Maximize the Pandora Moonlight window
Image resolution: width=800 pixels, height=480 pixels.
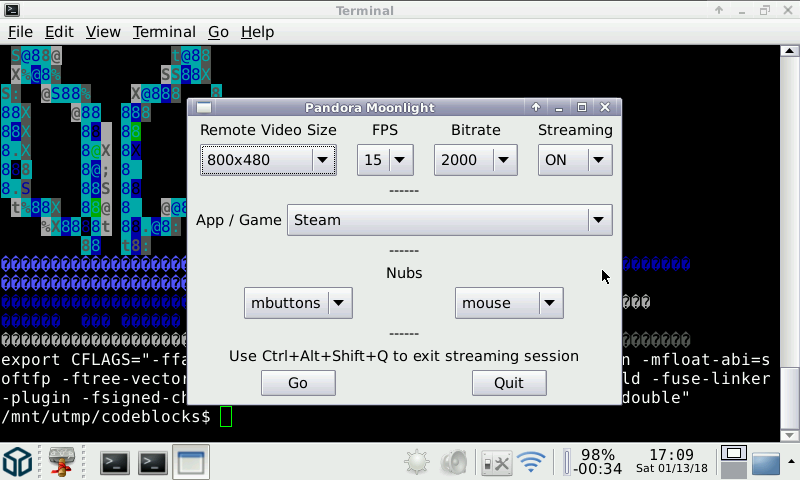click(582, 107)
